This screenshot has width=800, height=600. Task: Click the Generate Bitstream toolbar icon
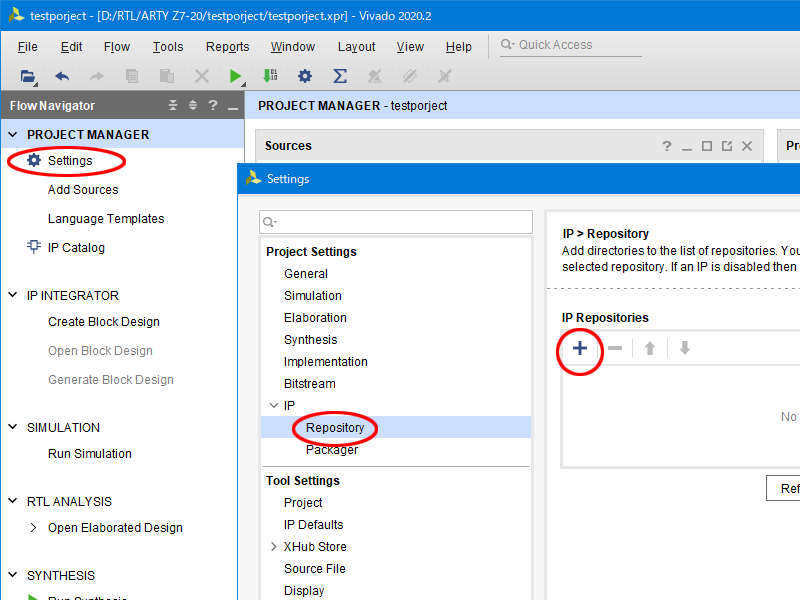coord(270,76)
